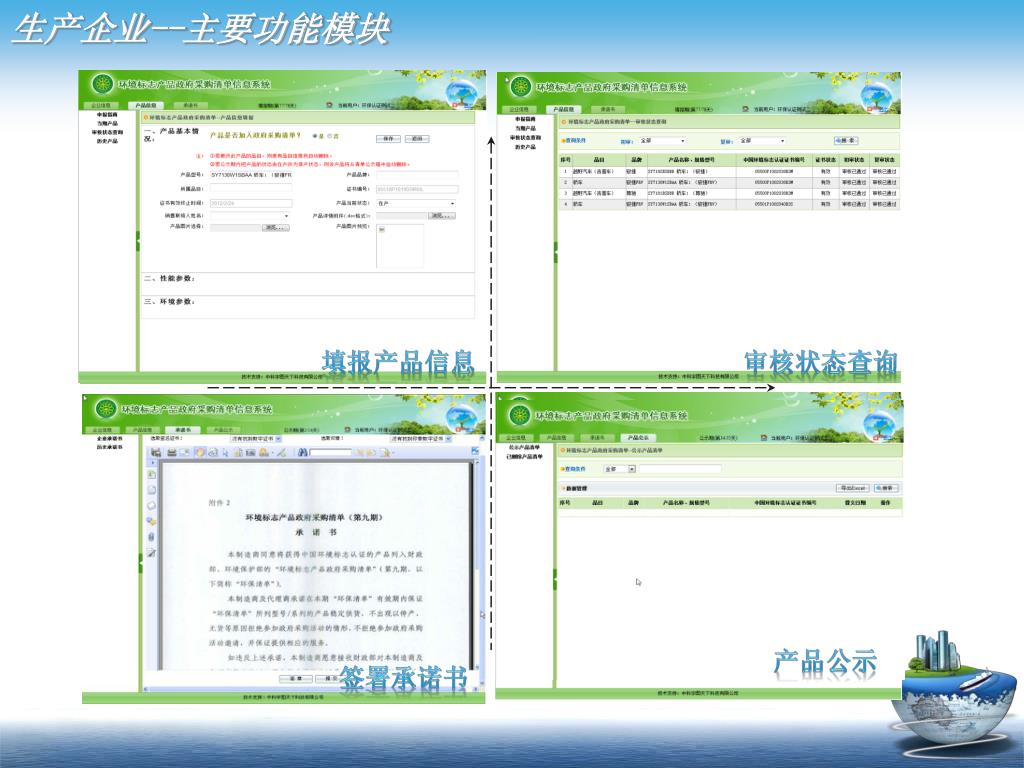Click the green logo in 填报产品信息 panel header
This screenshot has height=768, width=1024.
click(x=103, y=84)
